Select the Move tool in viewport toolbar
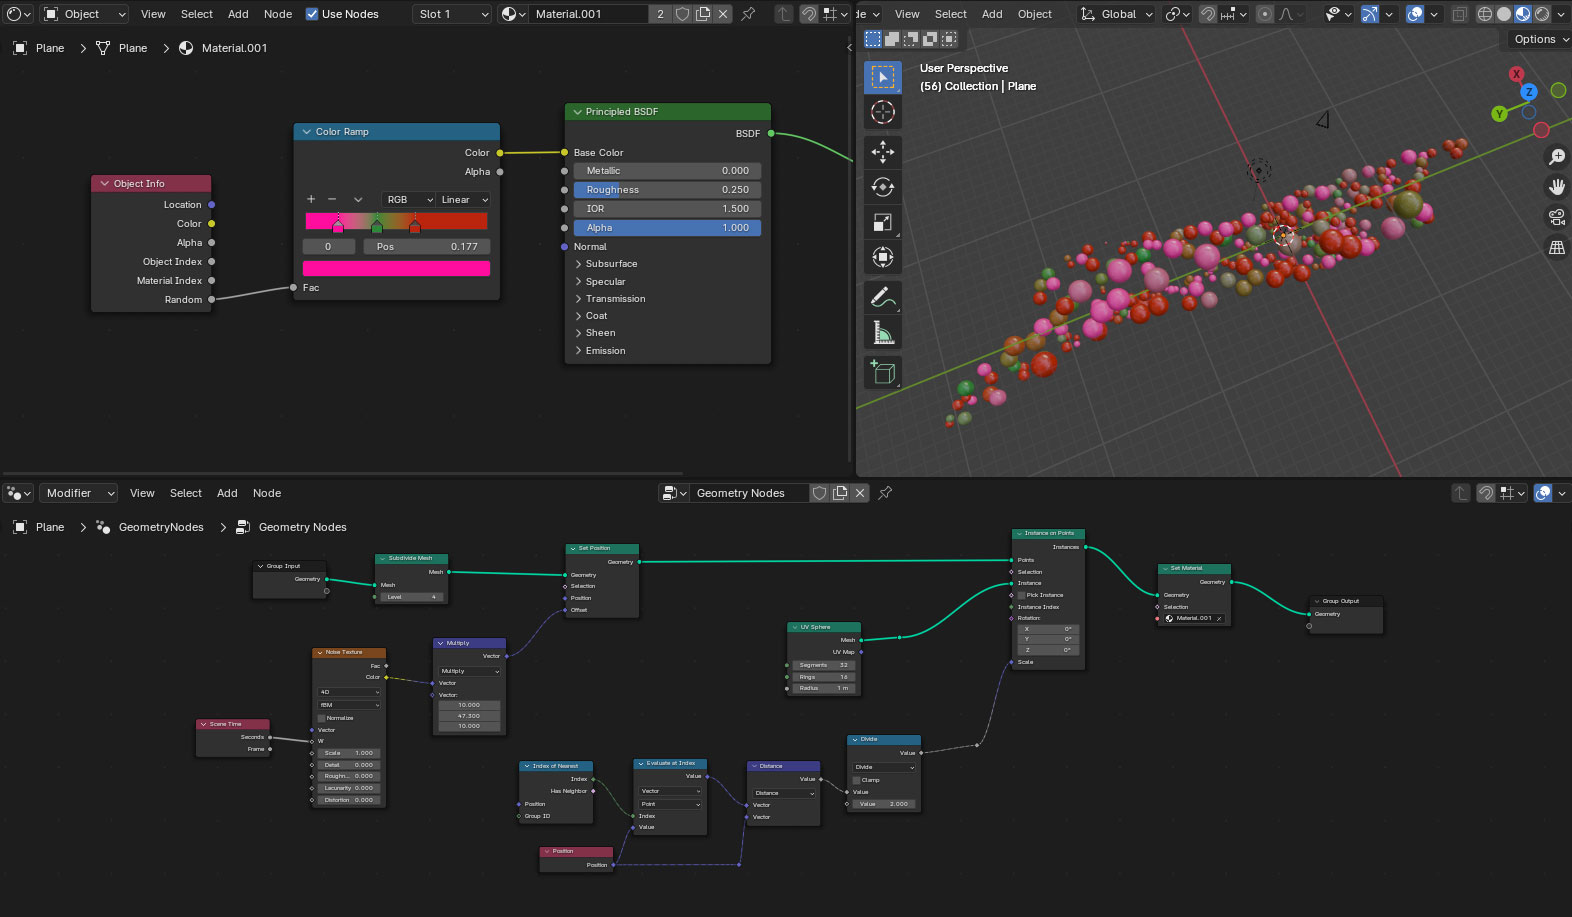Viewport: 1572px width, 917px height. 882,152
